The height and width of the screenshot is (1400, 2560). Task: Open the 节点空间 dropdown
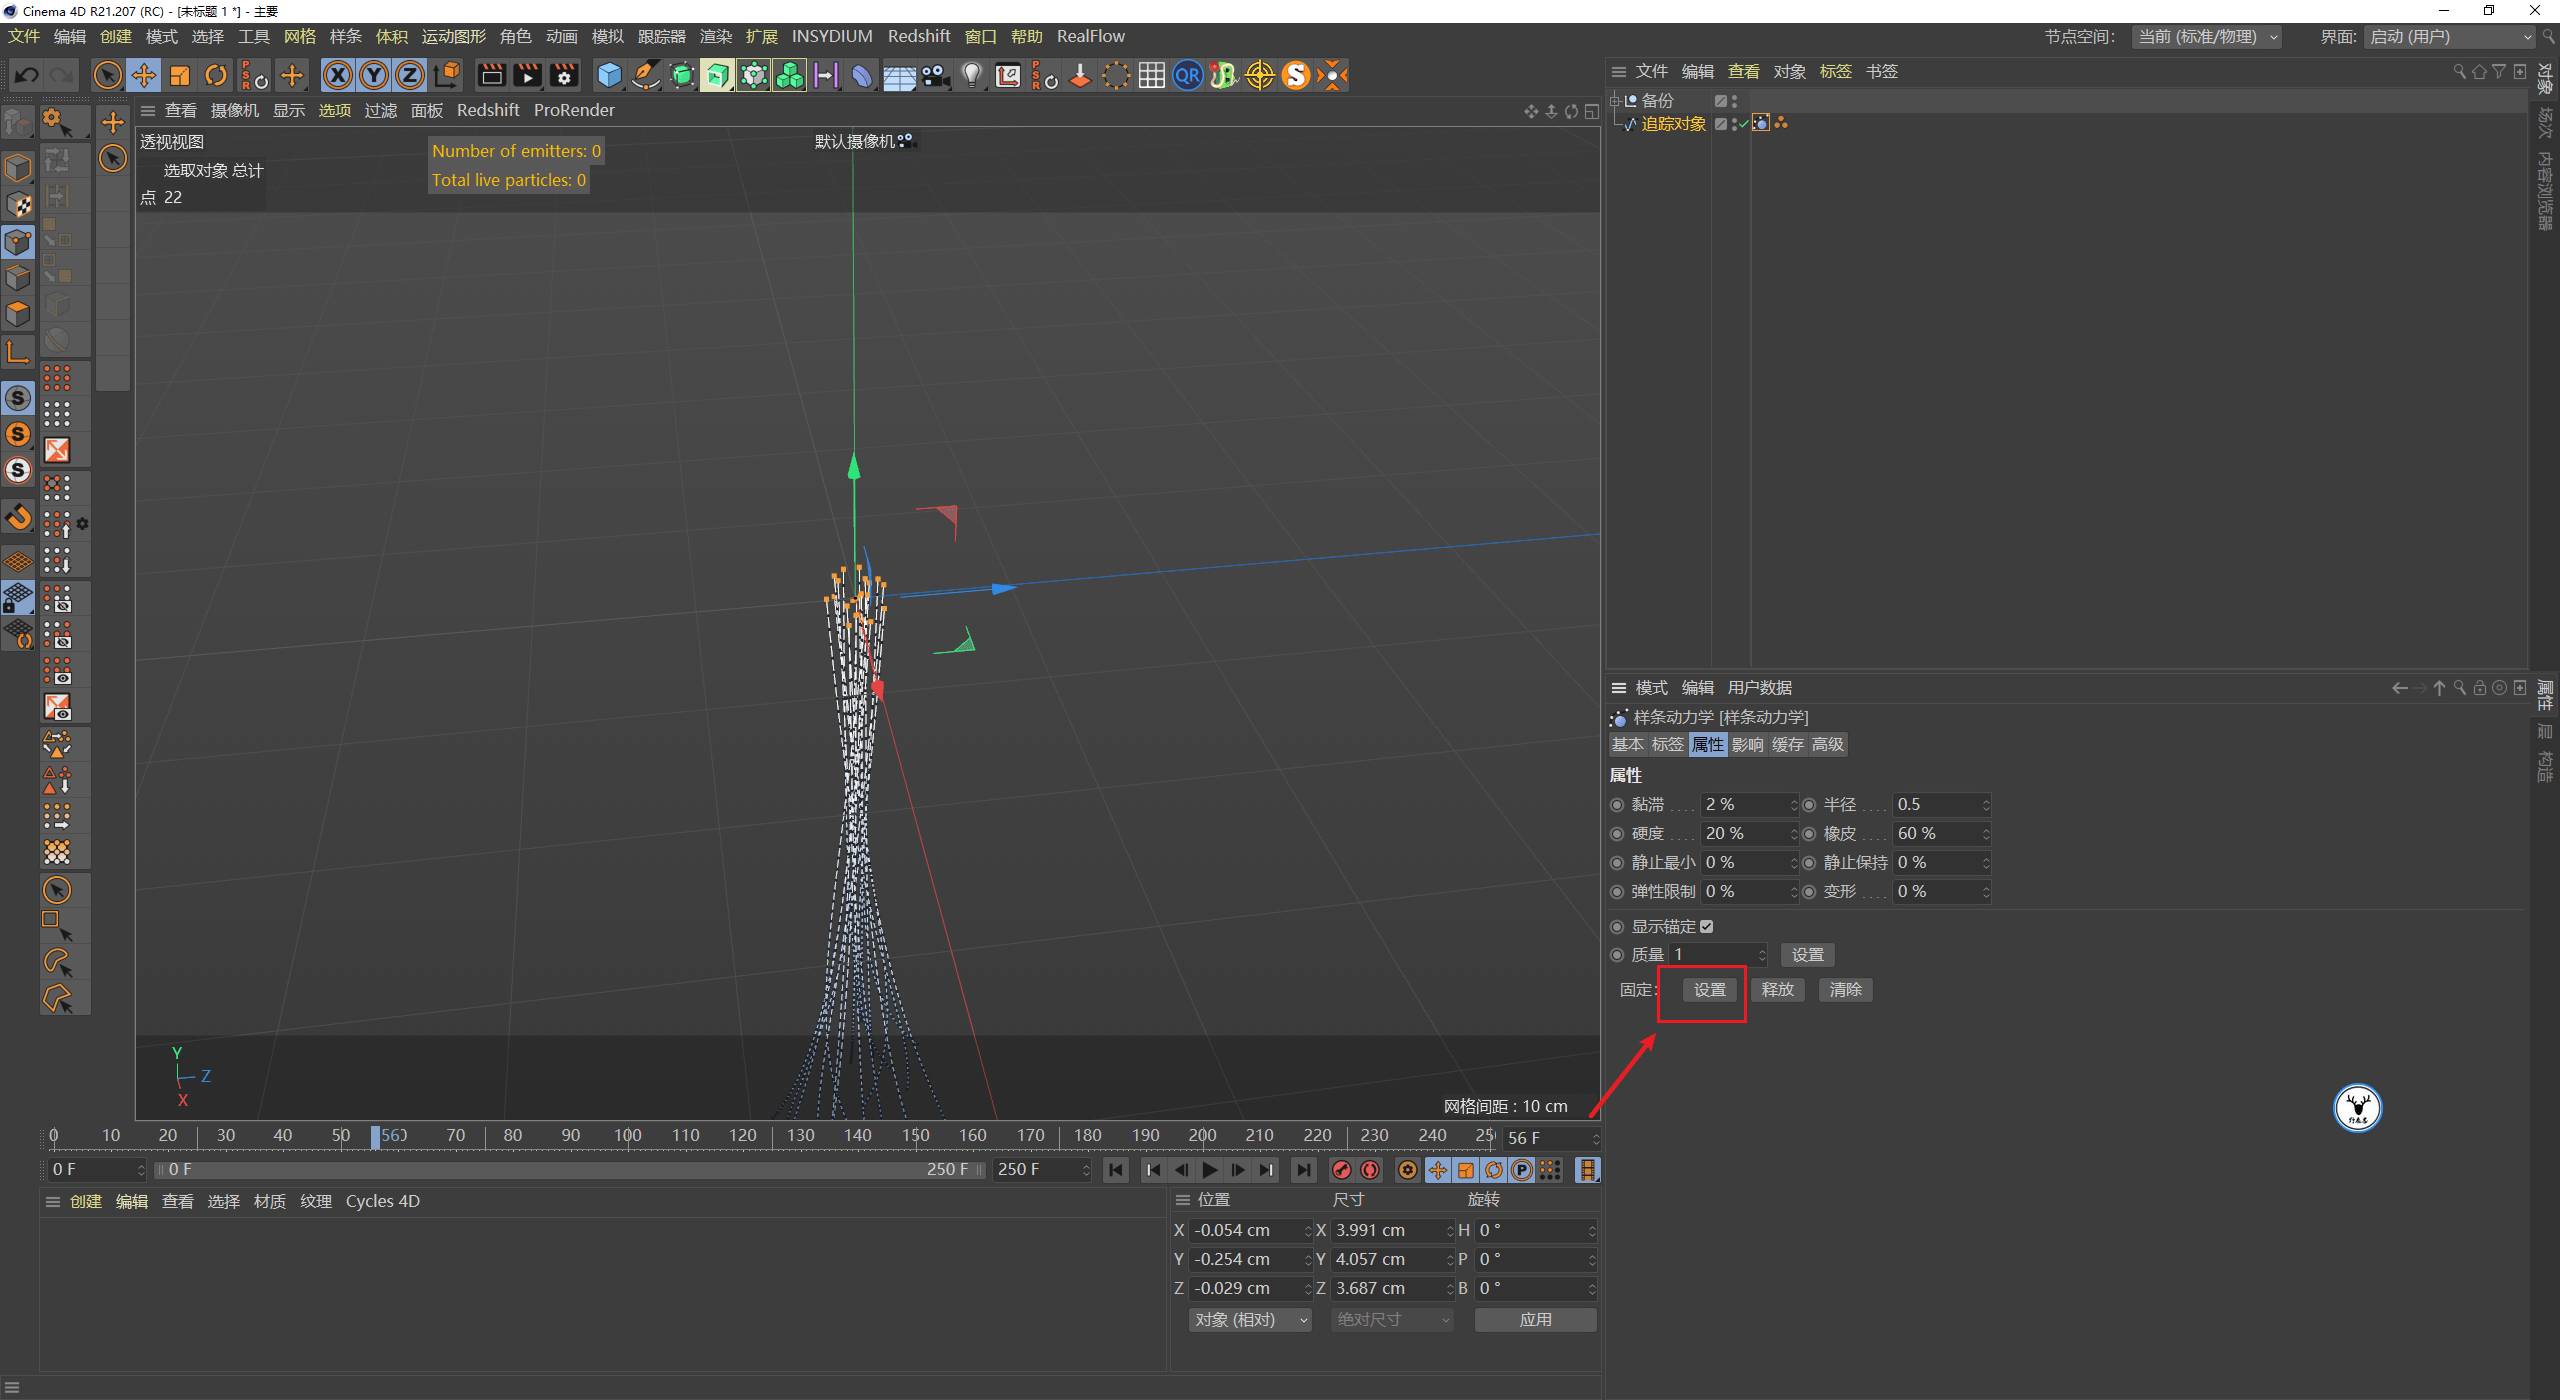[2206, 37]
